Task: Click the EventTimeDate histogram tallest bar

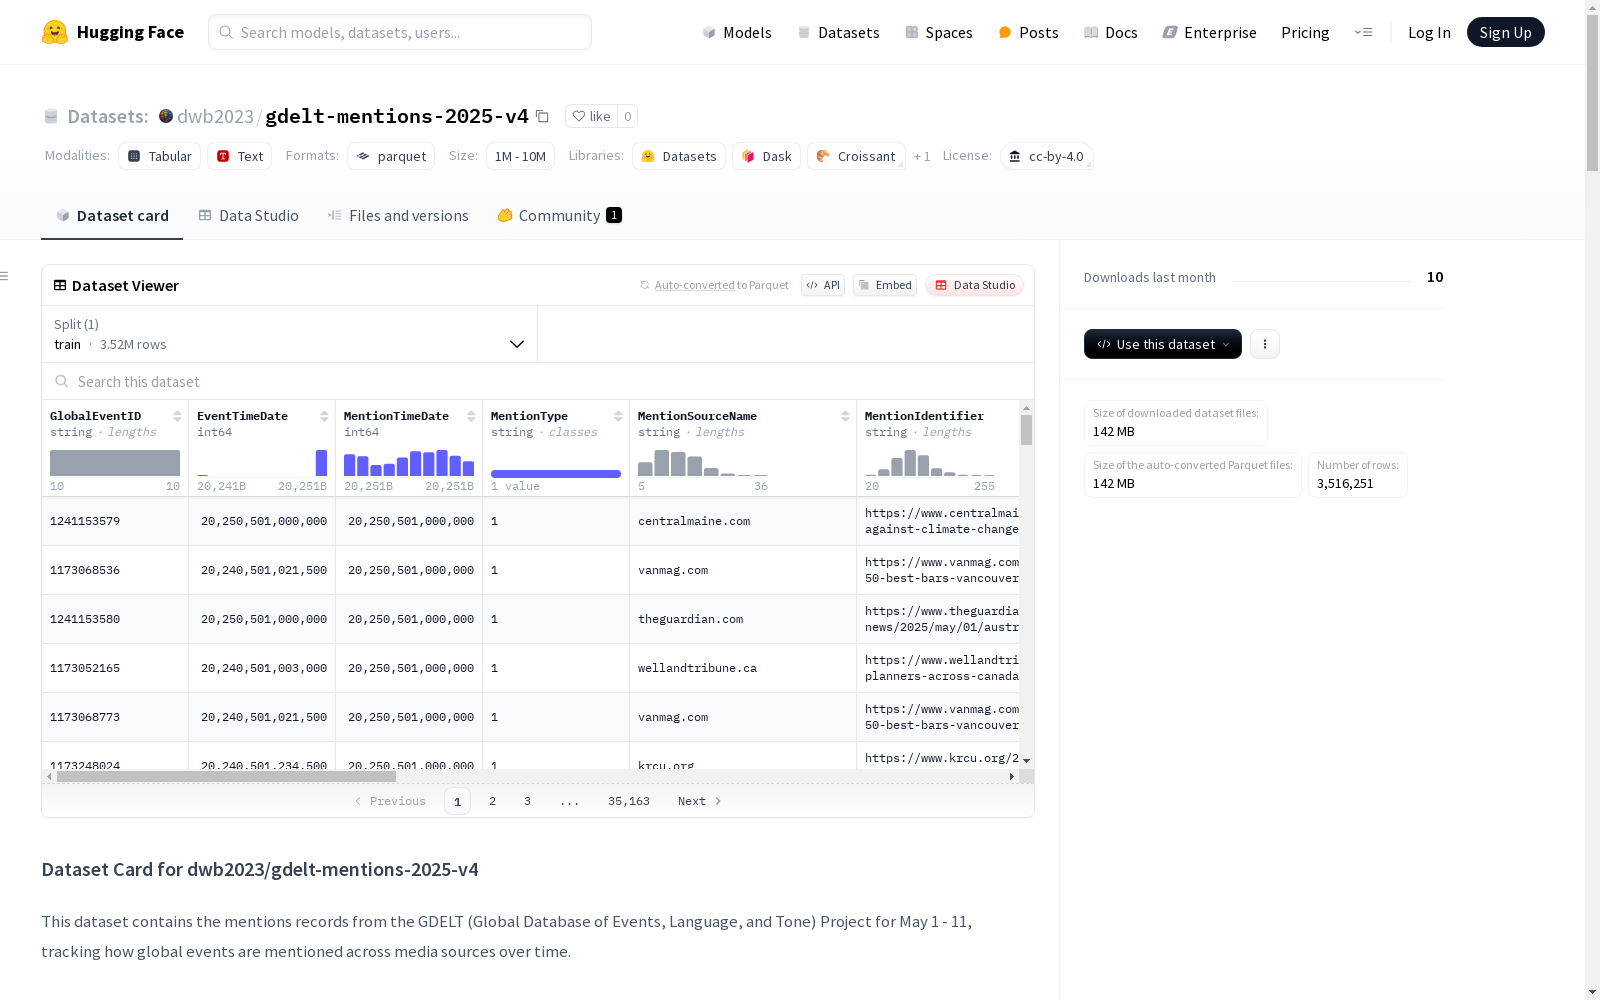Action: pos(322,463)
